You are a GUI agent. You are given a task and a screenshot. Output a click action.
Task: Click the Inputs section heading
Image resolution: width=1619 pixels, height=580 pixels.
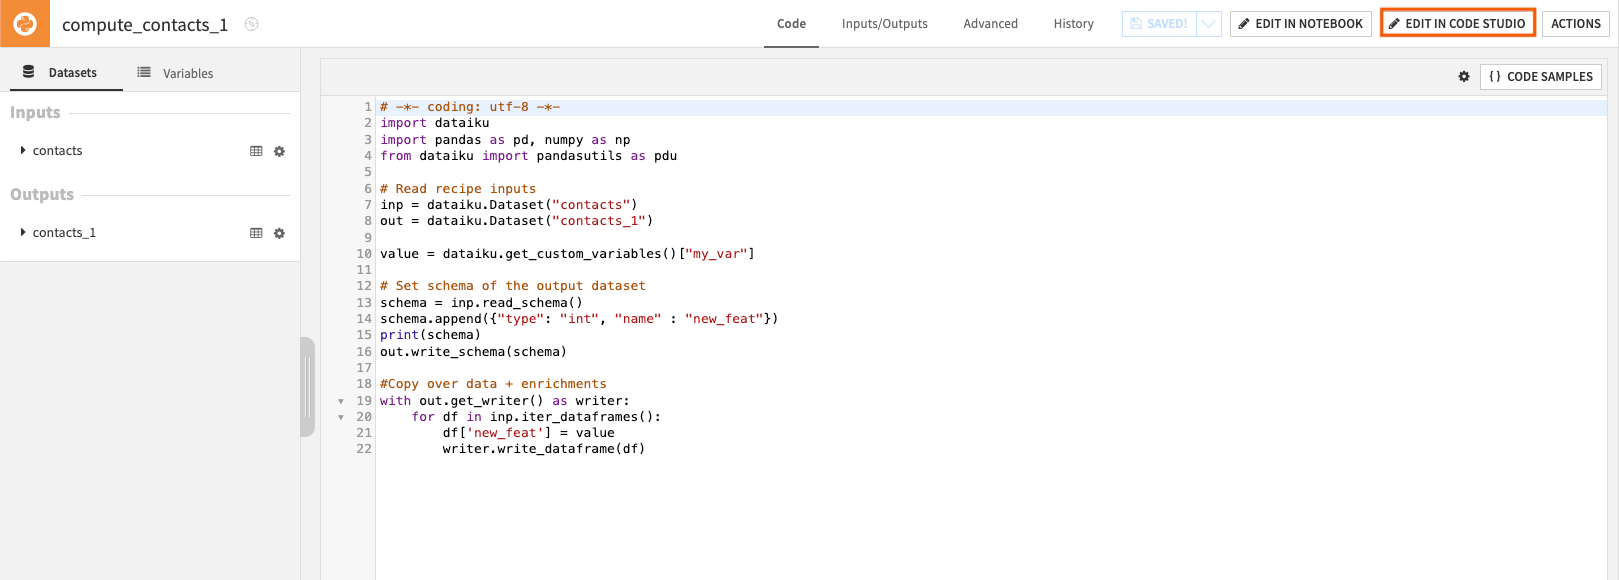(x=35, y=113)
